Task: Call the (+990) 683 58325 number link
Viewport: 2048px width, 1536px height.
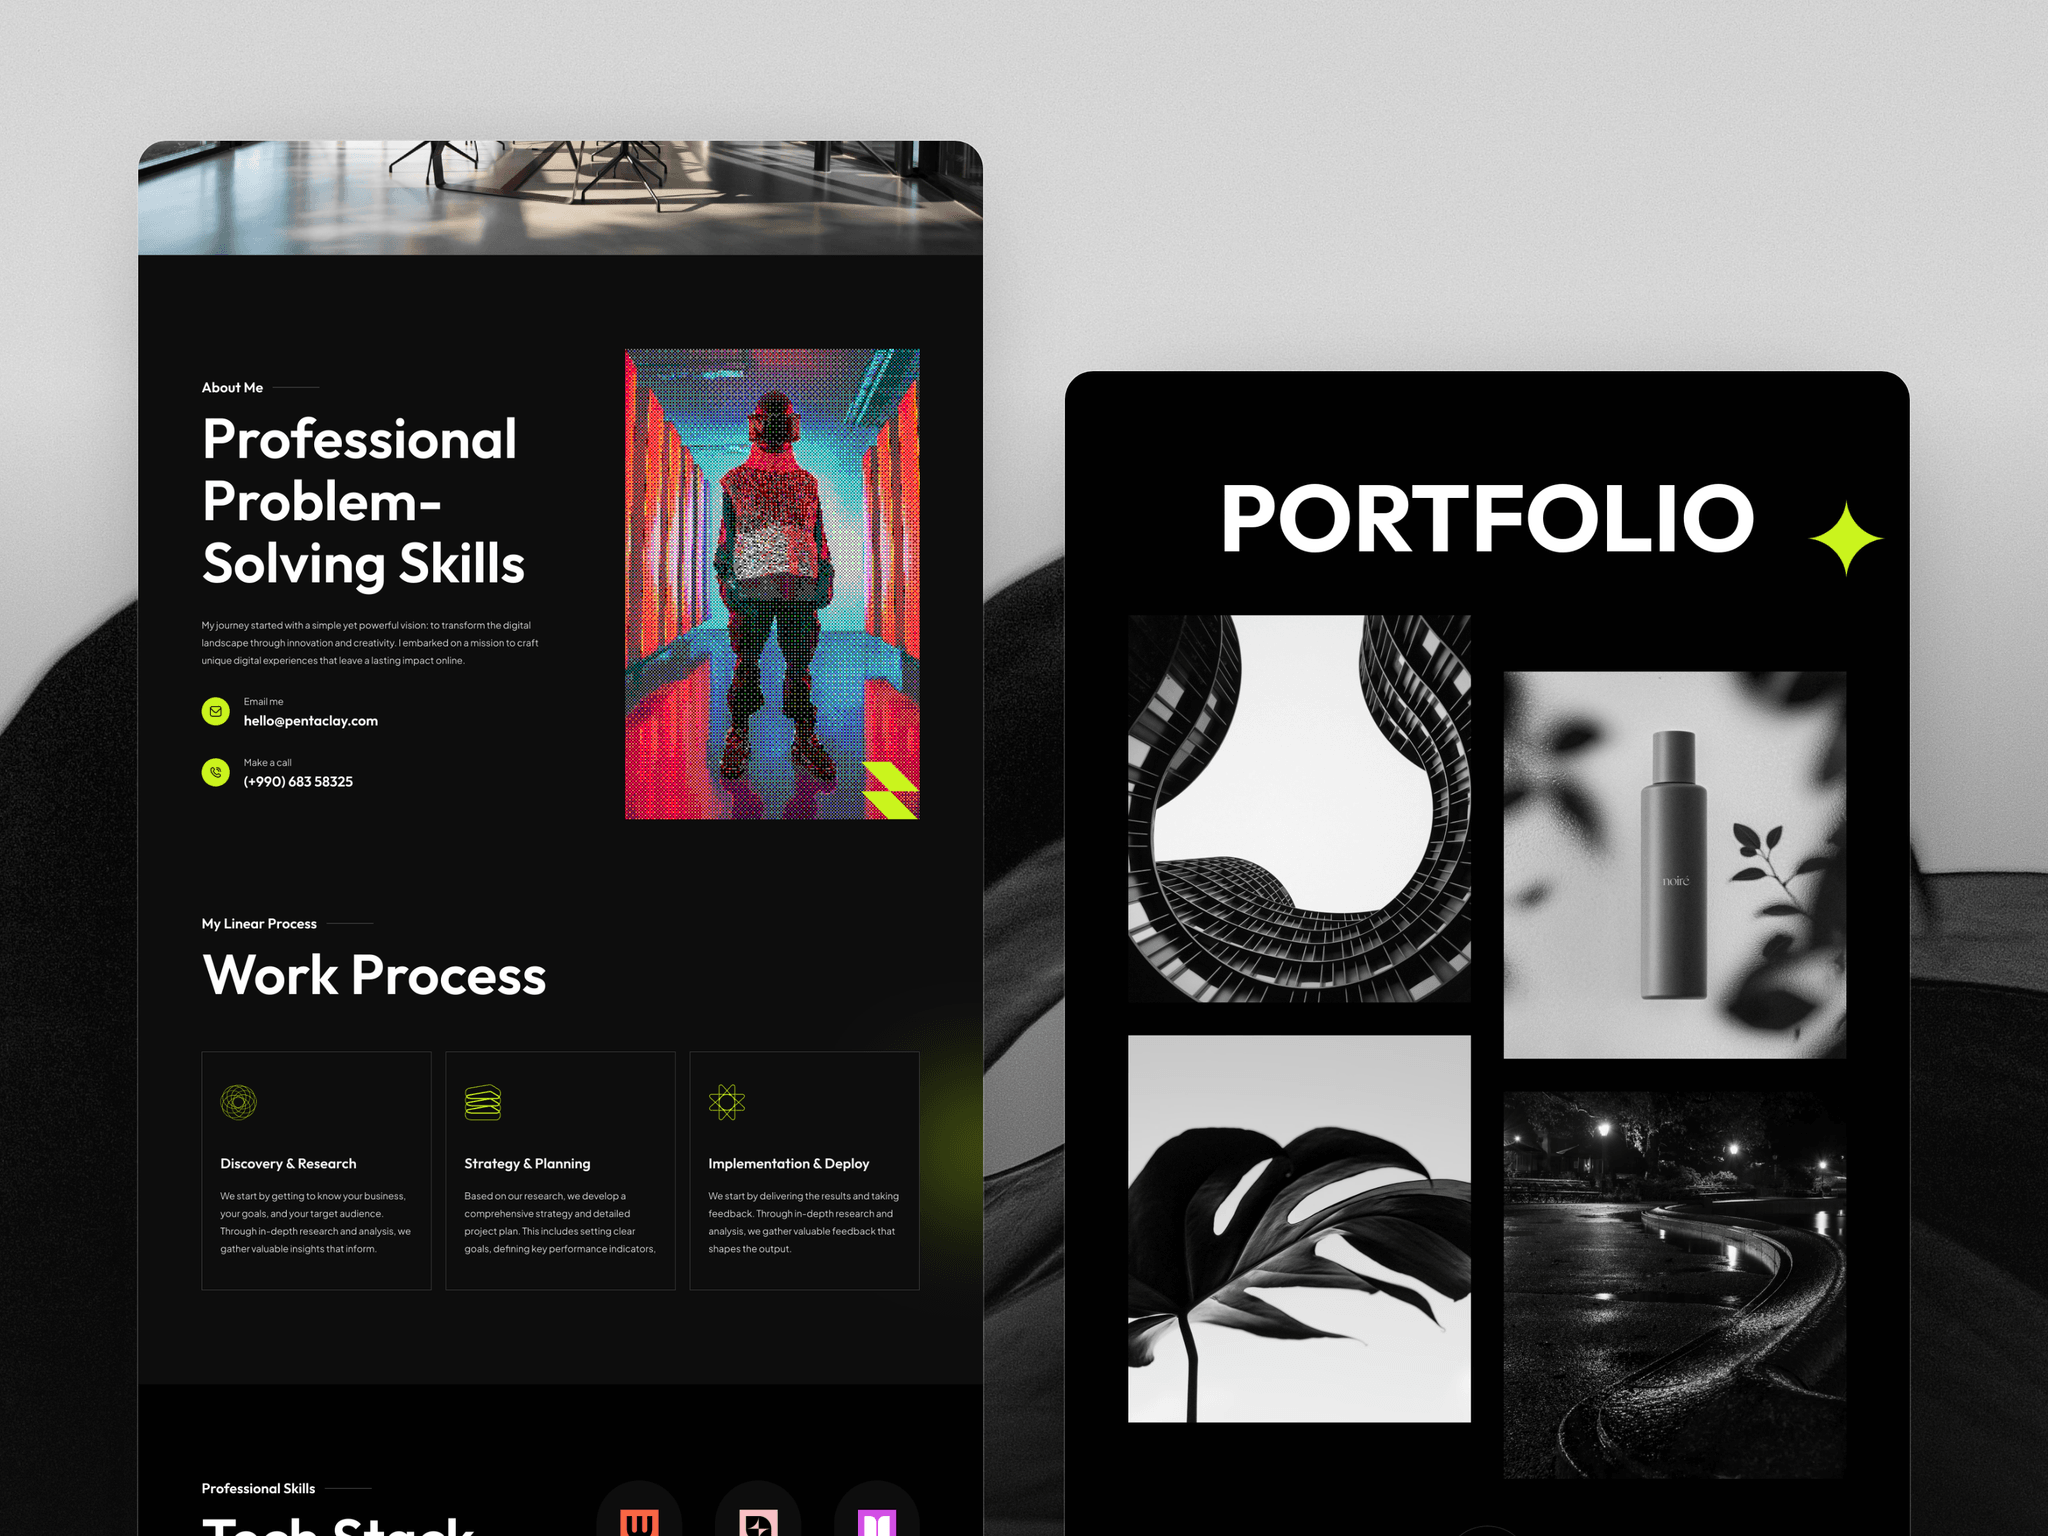Action: tap(298, 782)
